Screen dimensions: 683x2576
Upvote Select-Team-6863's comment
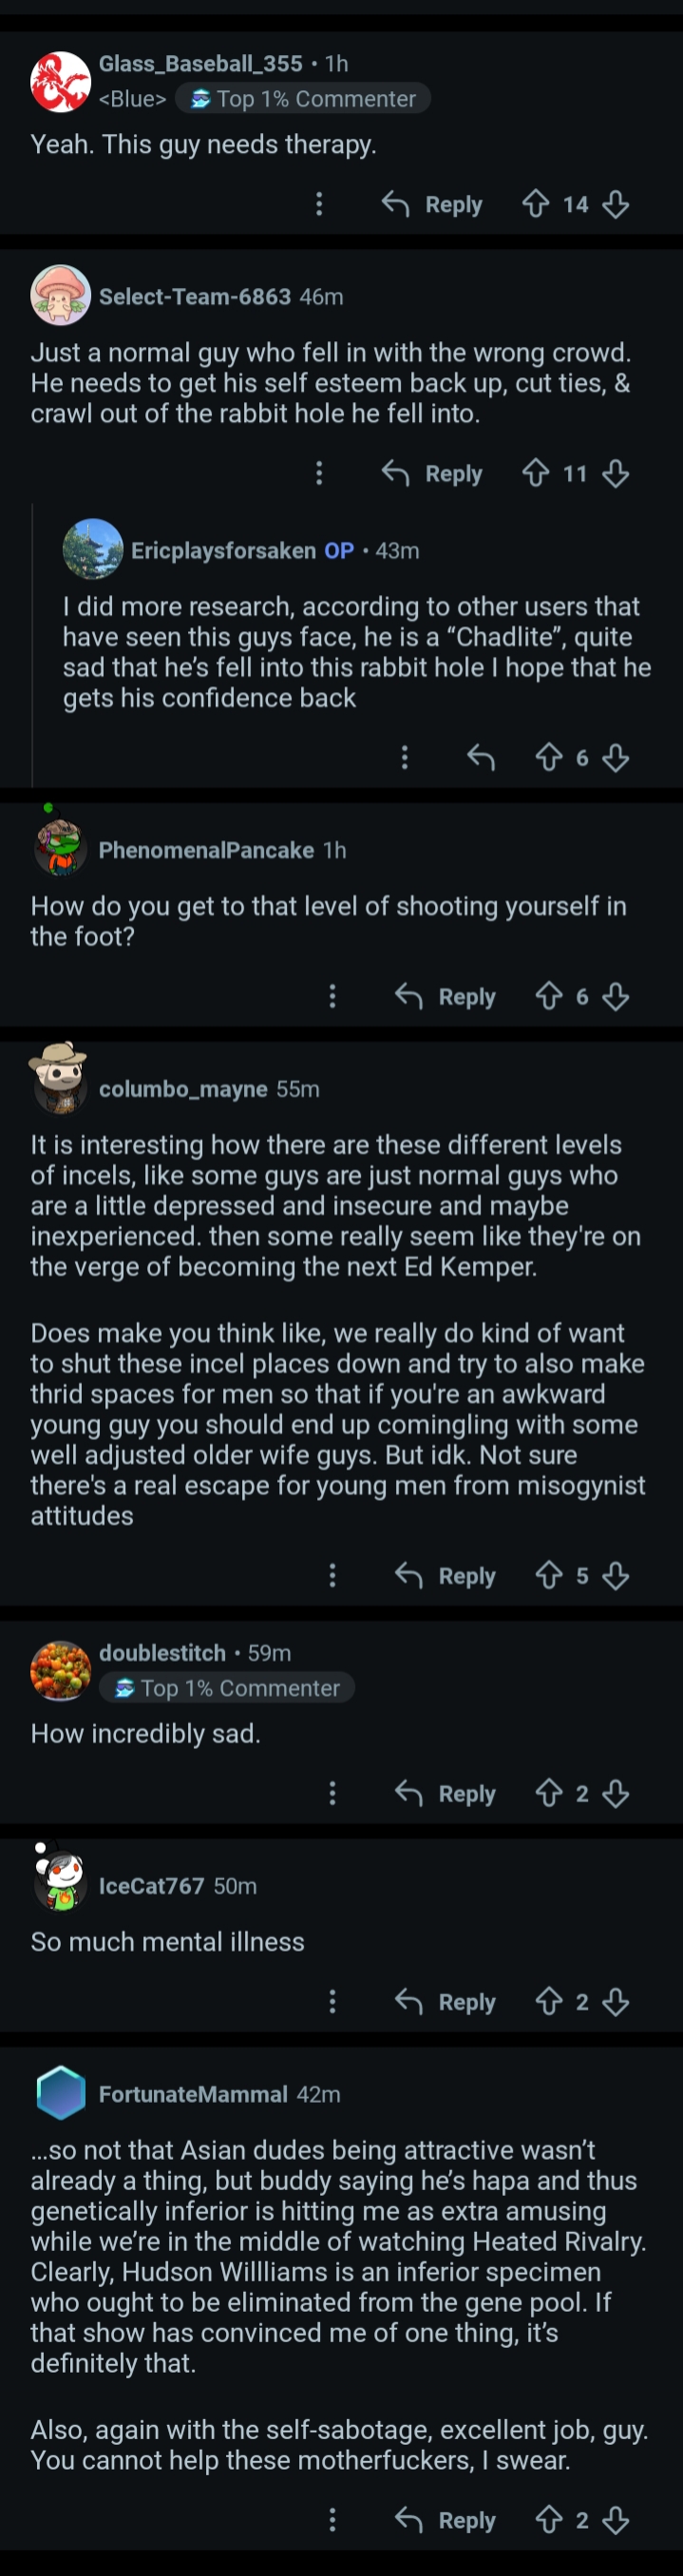536,473
